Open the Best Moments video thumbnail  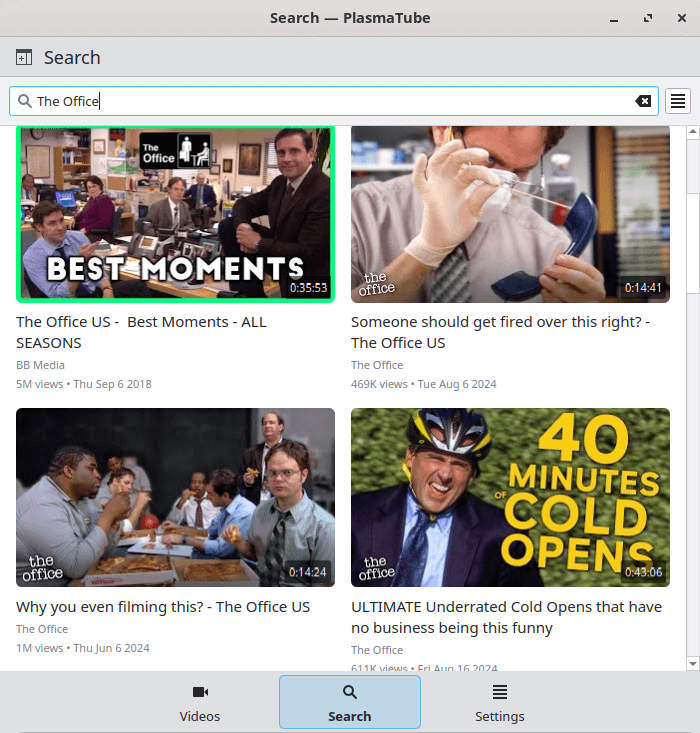click(175, 214)
